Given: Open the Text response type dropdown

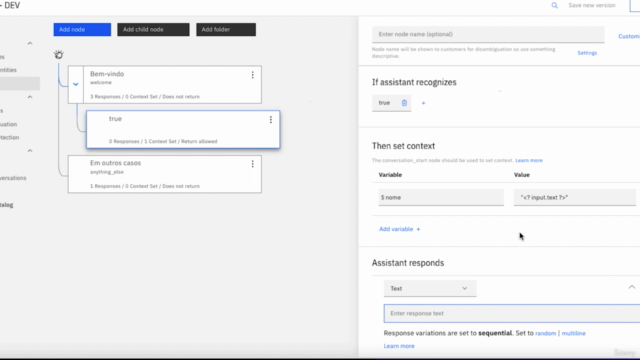Looking at the screenshot, I should pyautogui.click(x=430, y=288).
